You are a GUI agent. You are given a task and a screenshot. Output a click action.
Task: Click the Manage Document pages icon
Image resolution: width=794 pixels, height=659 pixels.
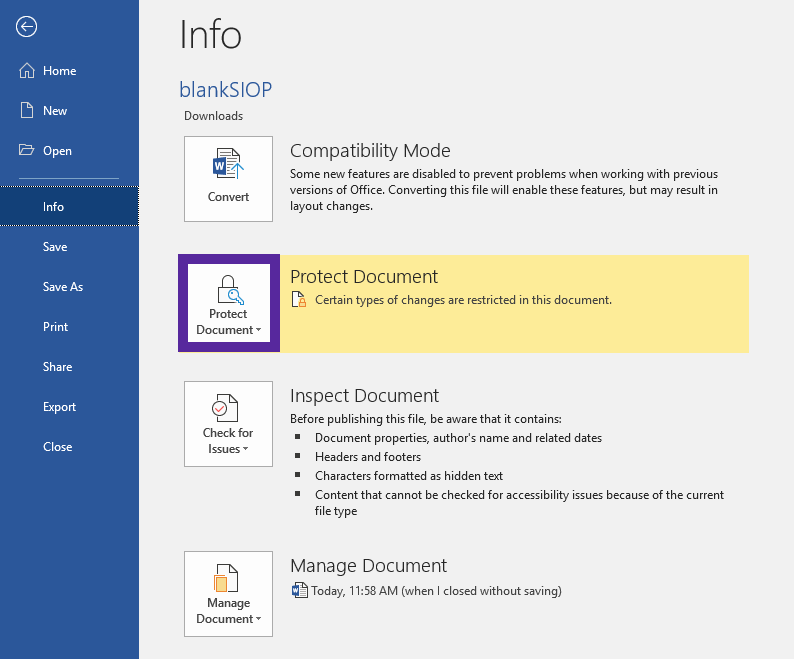tap(226, 578)
